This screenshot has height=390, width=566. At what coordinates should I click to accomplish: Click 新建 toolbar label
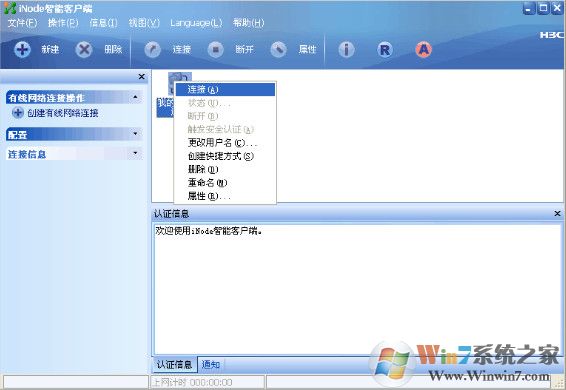[50, 49]
